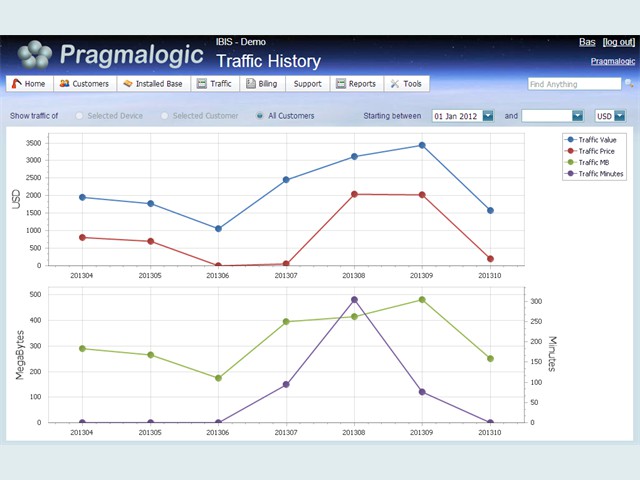Viewport: 640px width, 480px height.
Task: Click Traffic MB point at 201309
Action: pos(422,300)
